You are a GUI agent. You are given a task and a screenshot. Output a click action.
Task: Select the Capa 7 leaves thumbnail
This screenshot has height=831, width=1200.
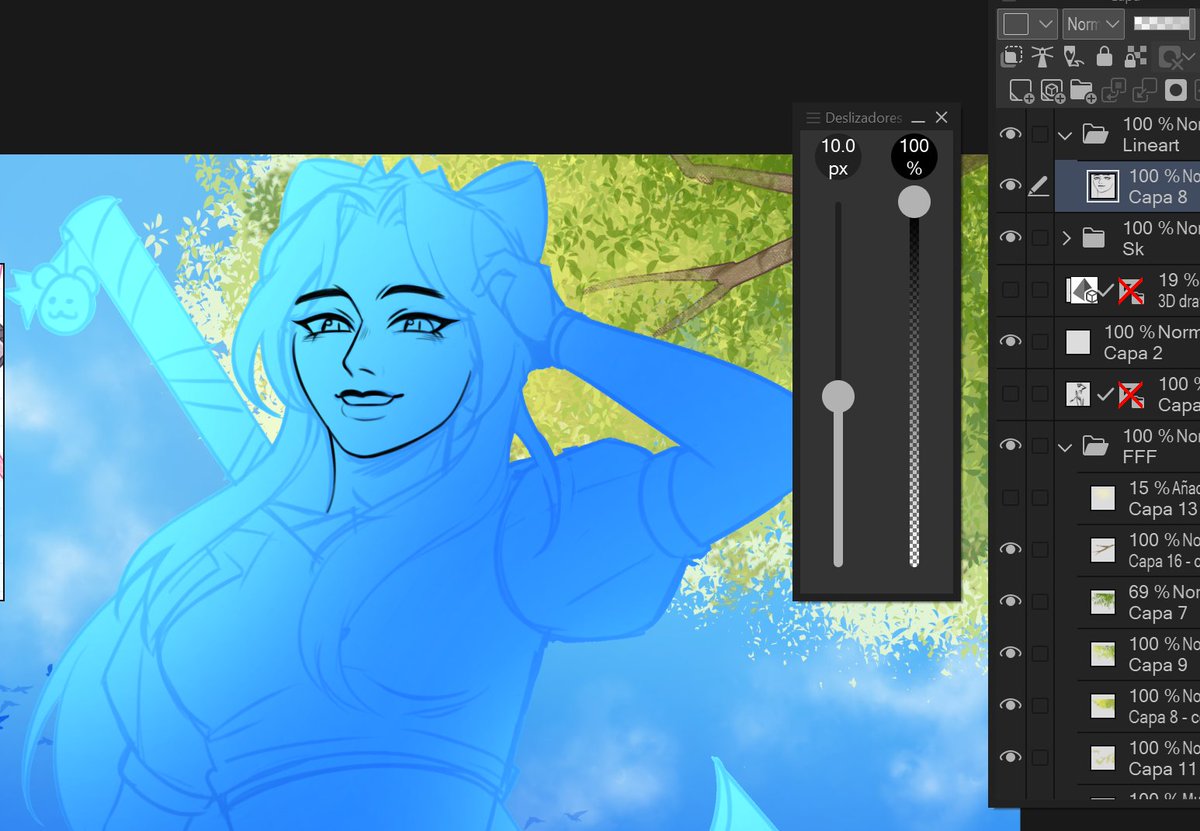click(1103, 602)
